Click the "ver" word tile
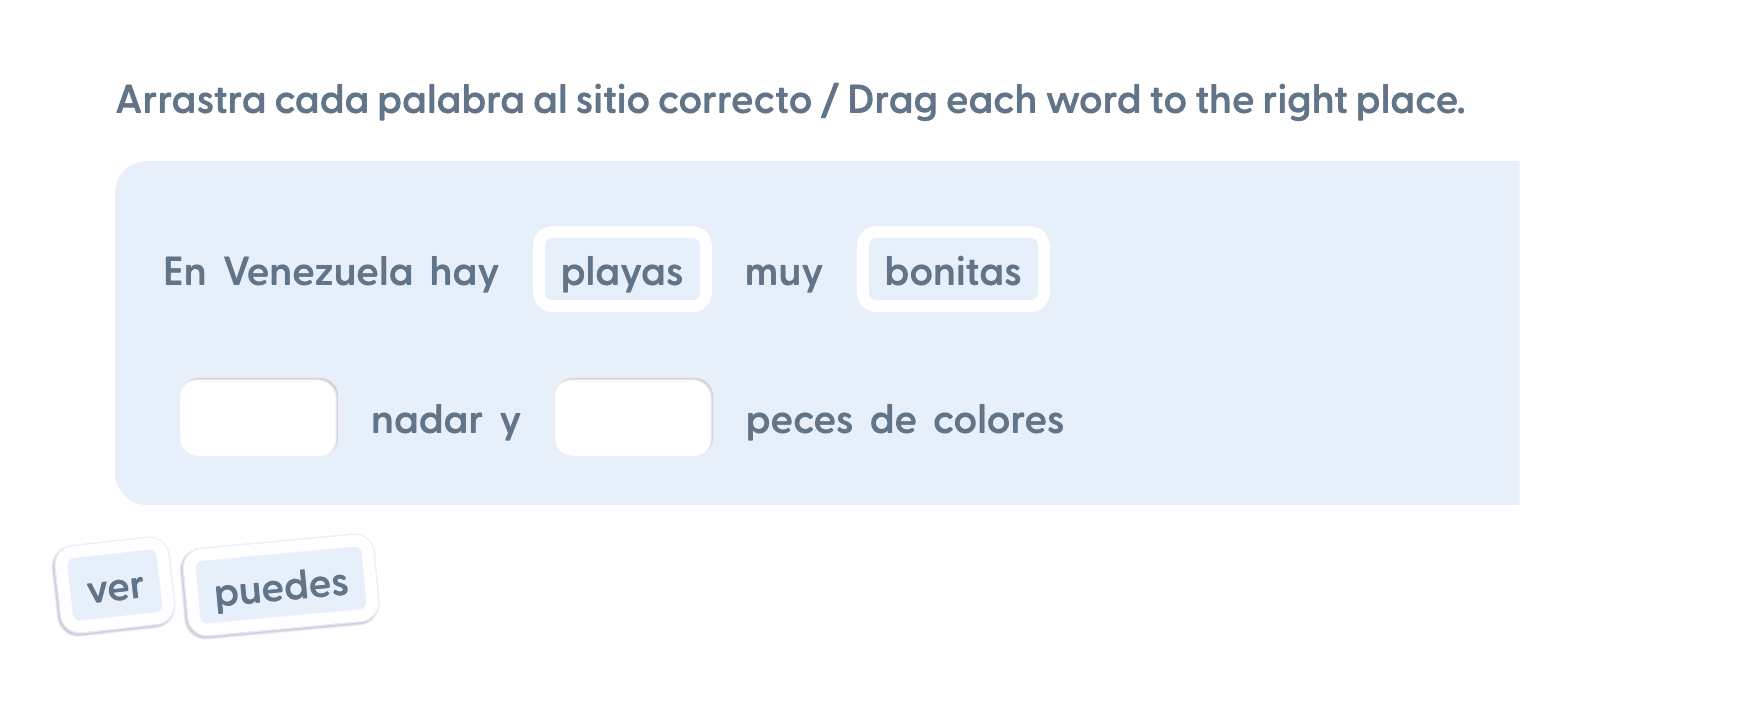This screenshot has width=1747, height=718. [x=115, y=587]
